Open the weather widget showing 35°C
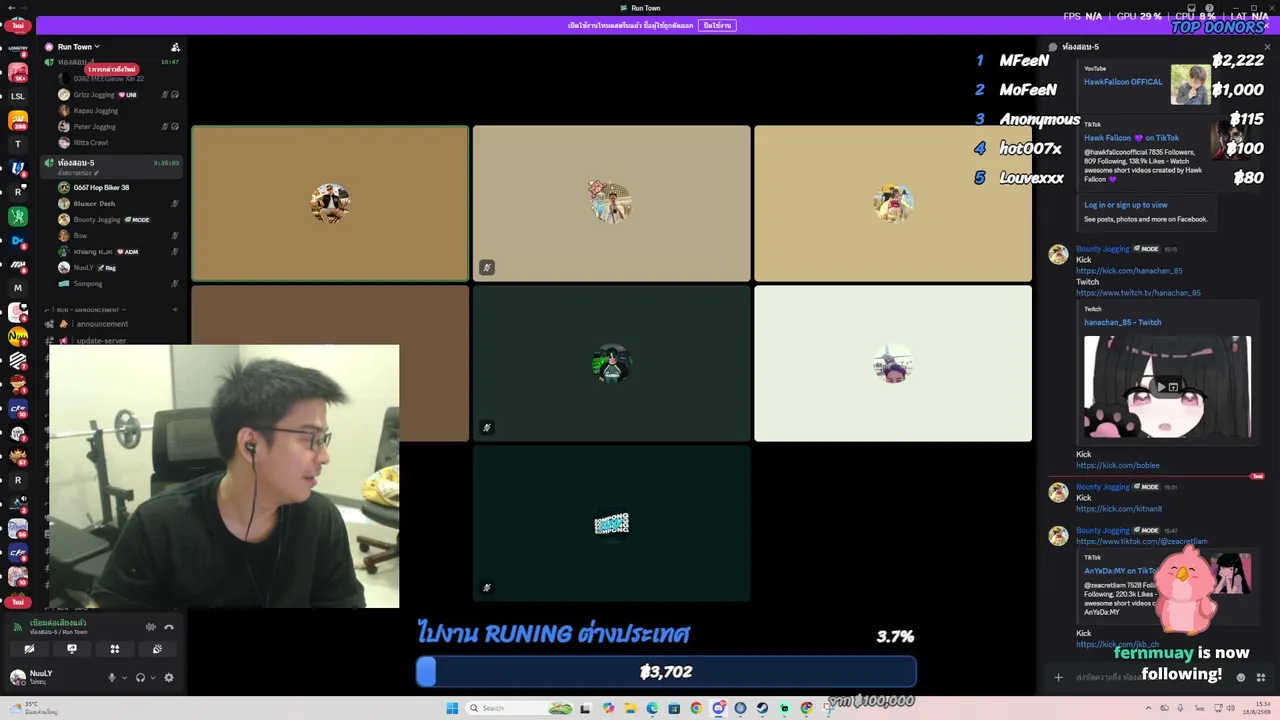Screen dimensions: 1280x720 35,708
